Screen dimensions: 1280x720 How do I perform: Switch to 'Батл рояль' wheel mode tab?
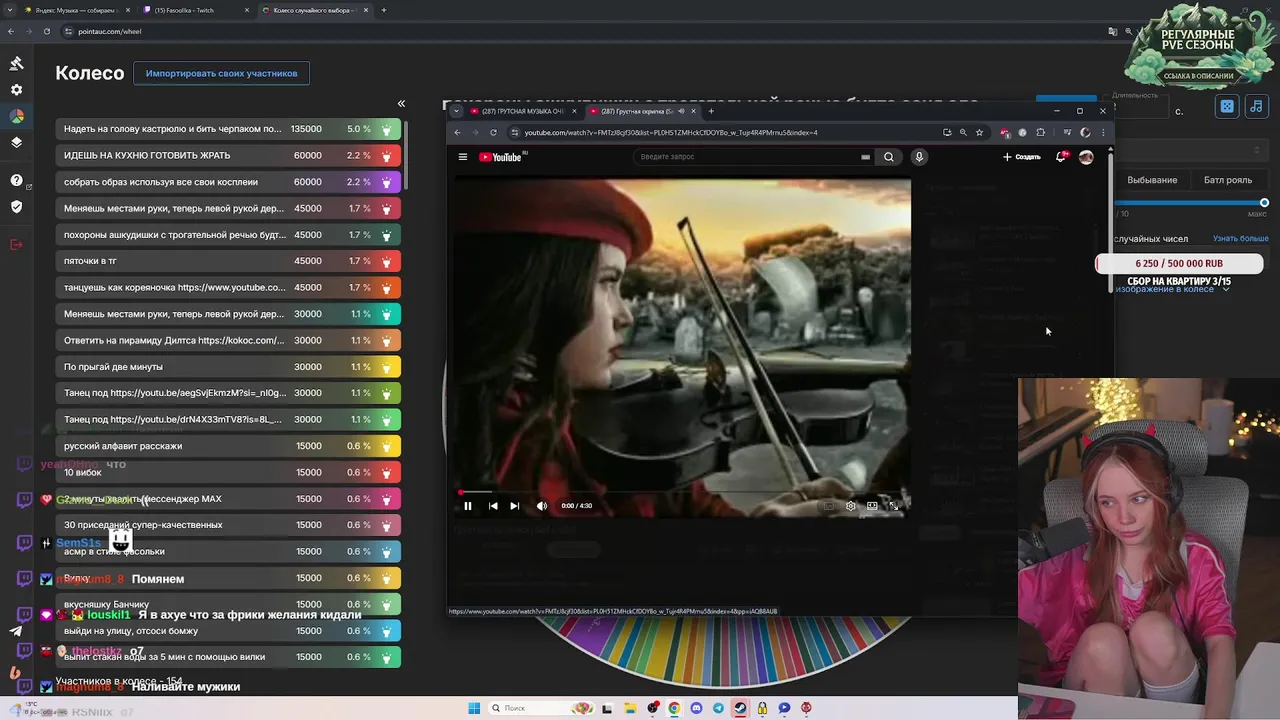[x=1228, y=180]
